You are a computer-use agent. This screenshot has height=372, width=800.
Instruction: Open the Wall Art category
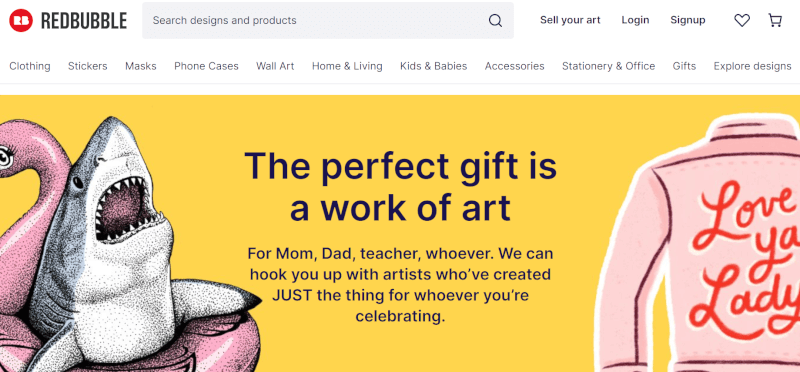[275, 66]
